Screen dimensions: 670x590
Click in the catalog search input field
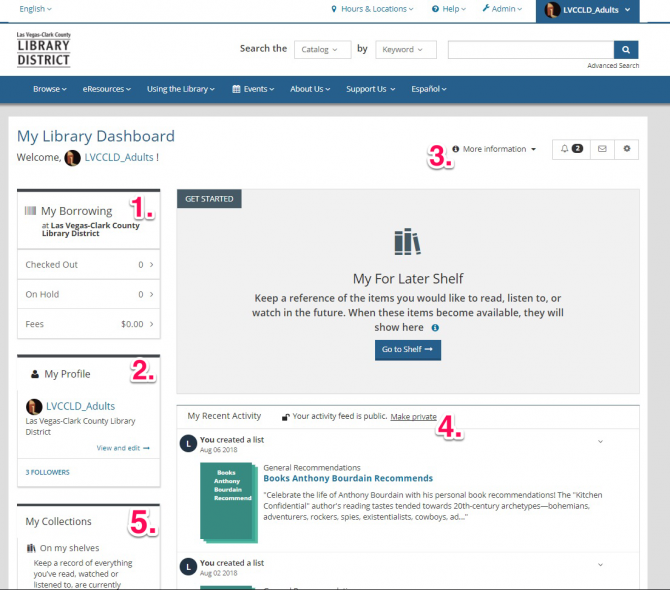[531, 50]
